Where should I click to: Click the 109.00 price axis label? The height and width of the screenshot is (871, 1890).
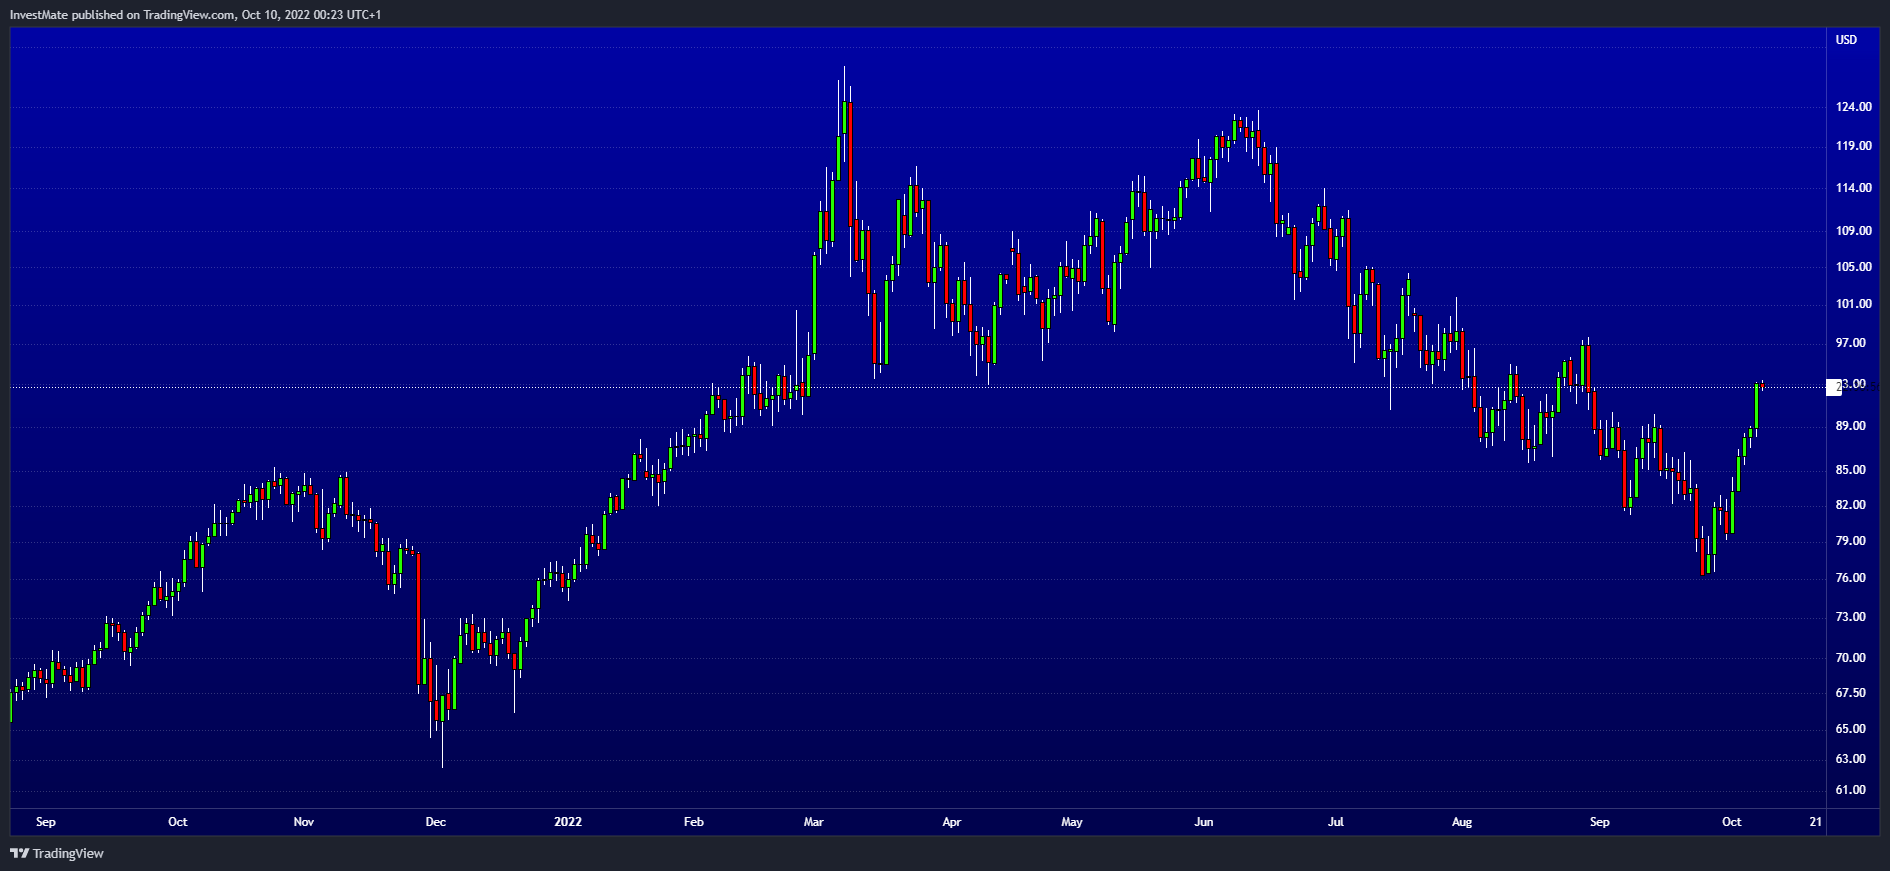click(x=1854, y=231)
